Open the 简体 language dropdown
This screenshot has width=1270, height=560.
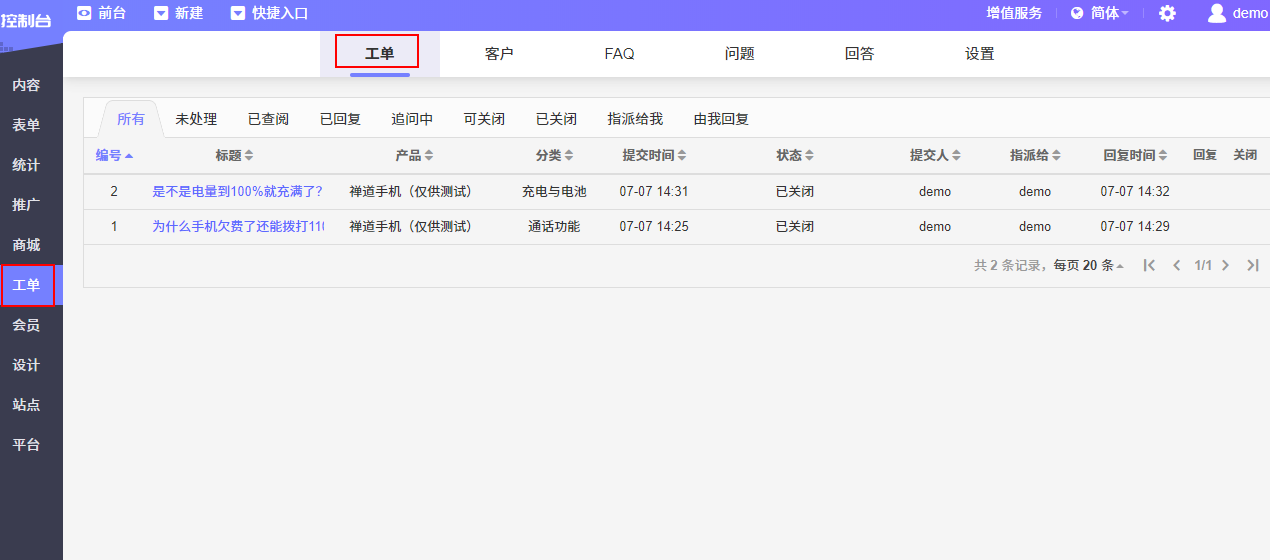coord(1099,13)
